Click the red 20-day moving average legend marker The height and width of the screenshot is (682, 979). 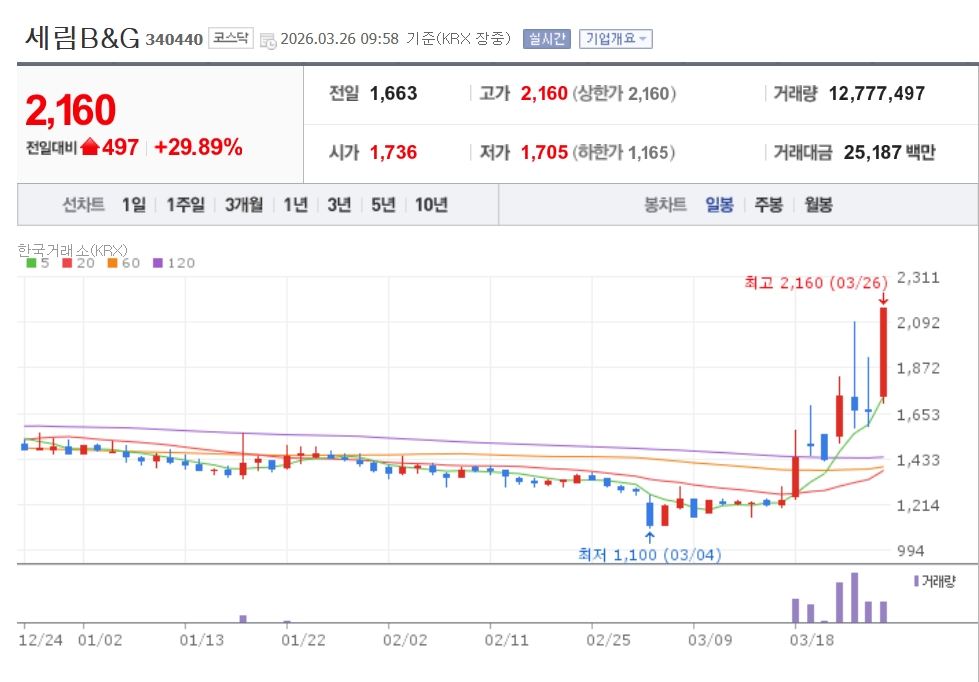[x=67, y=263]
